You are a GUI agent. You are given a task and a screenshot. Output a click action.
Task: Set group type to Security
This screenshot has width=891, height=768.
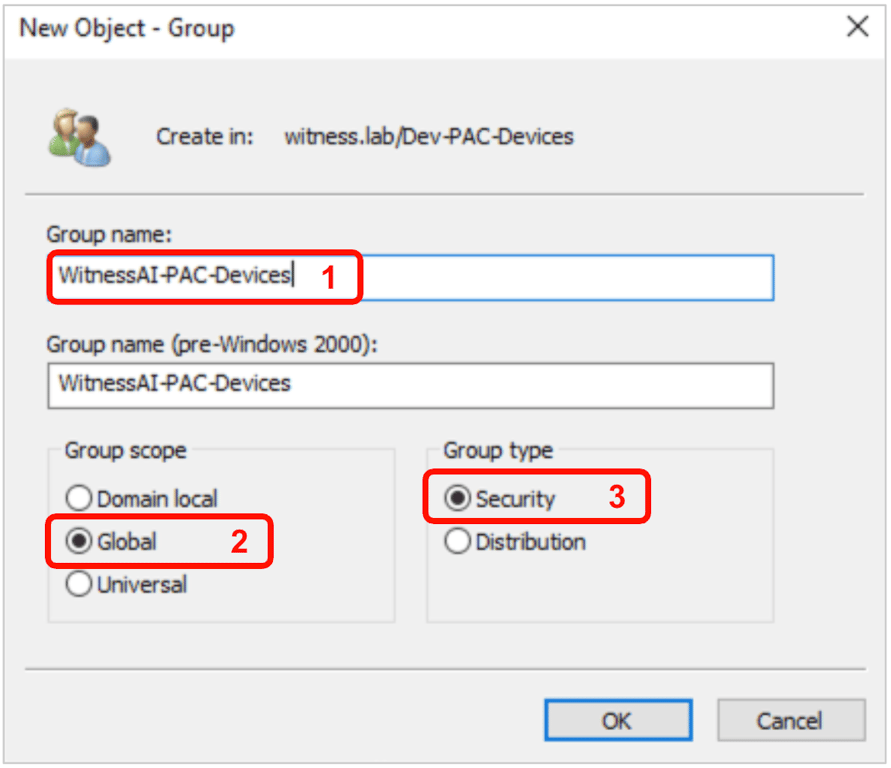click(458, 498)
